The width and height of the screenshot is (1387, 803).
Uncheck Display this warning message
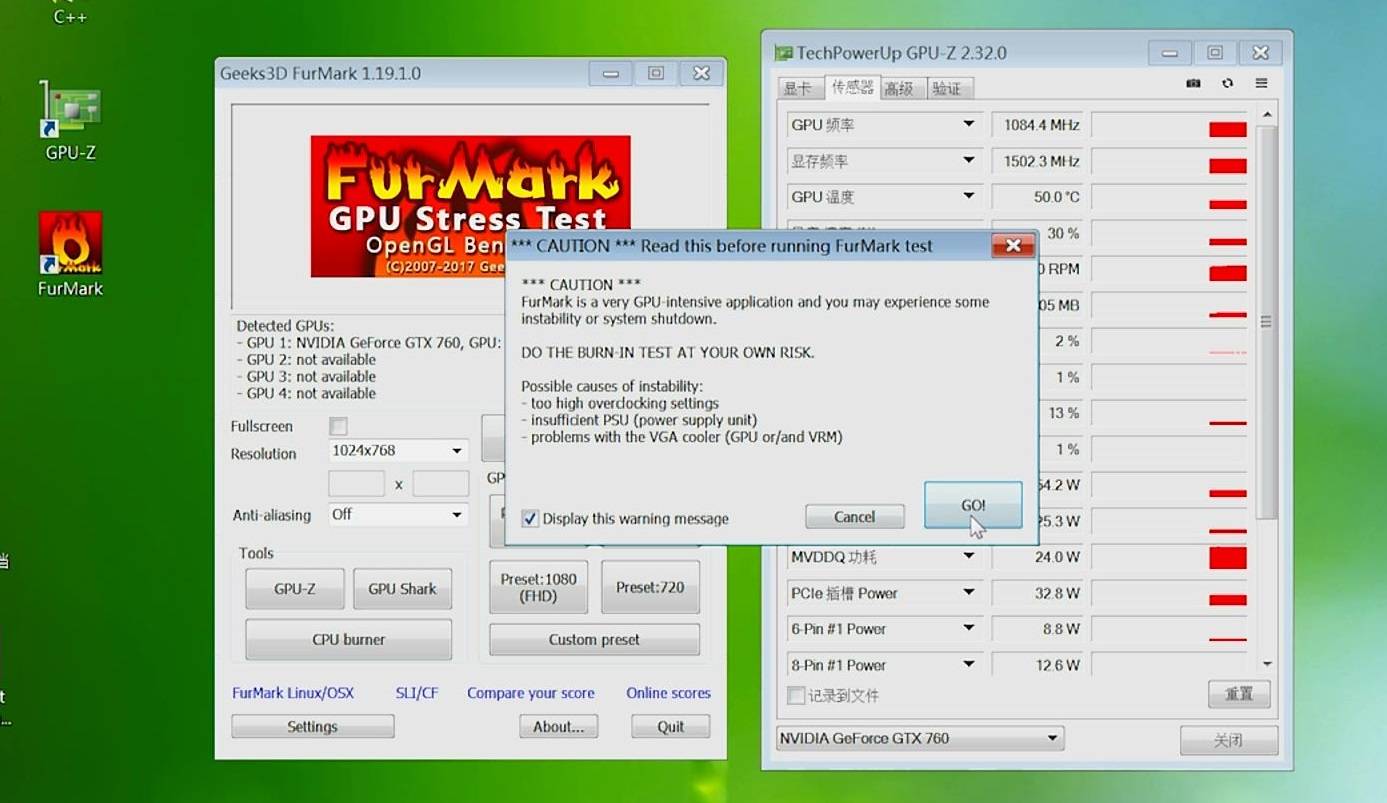tap(530, 518)
